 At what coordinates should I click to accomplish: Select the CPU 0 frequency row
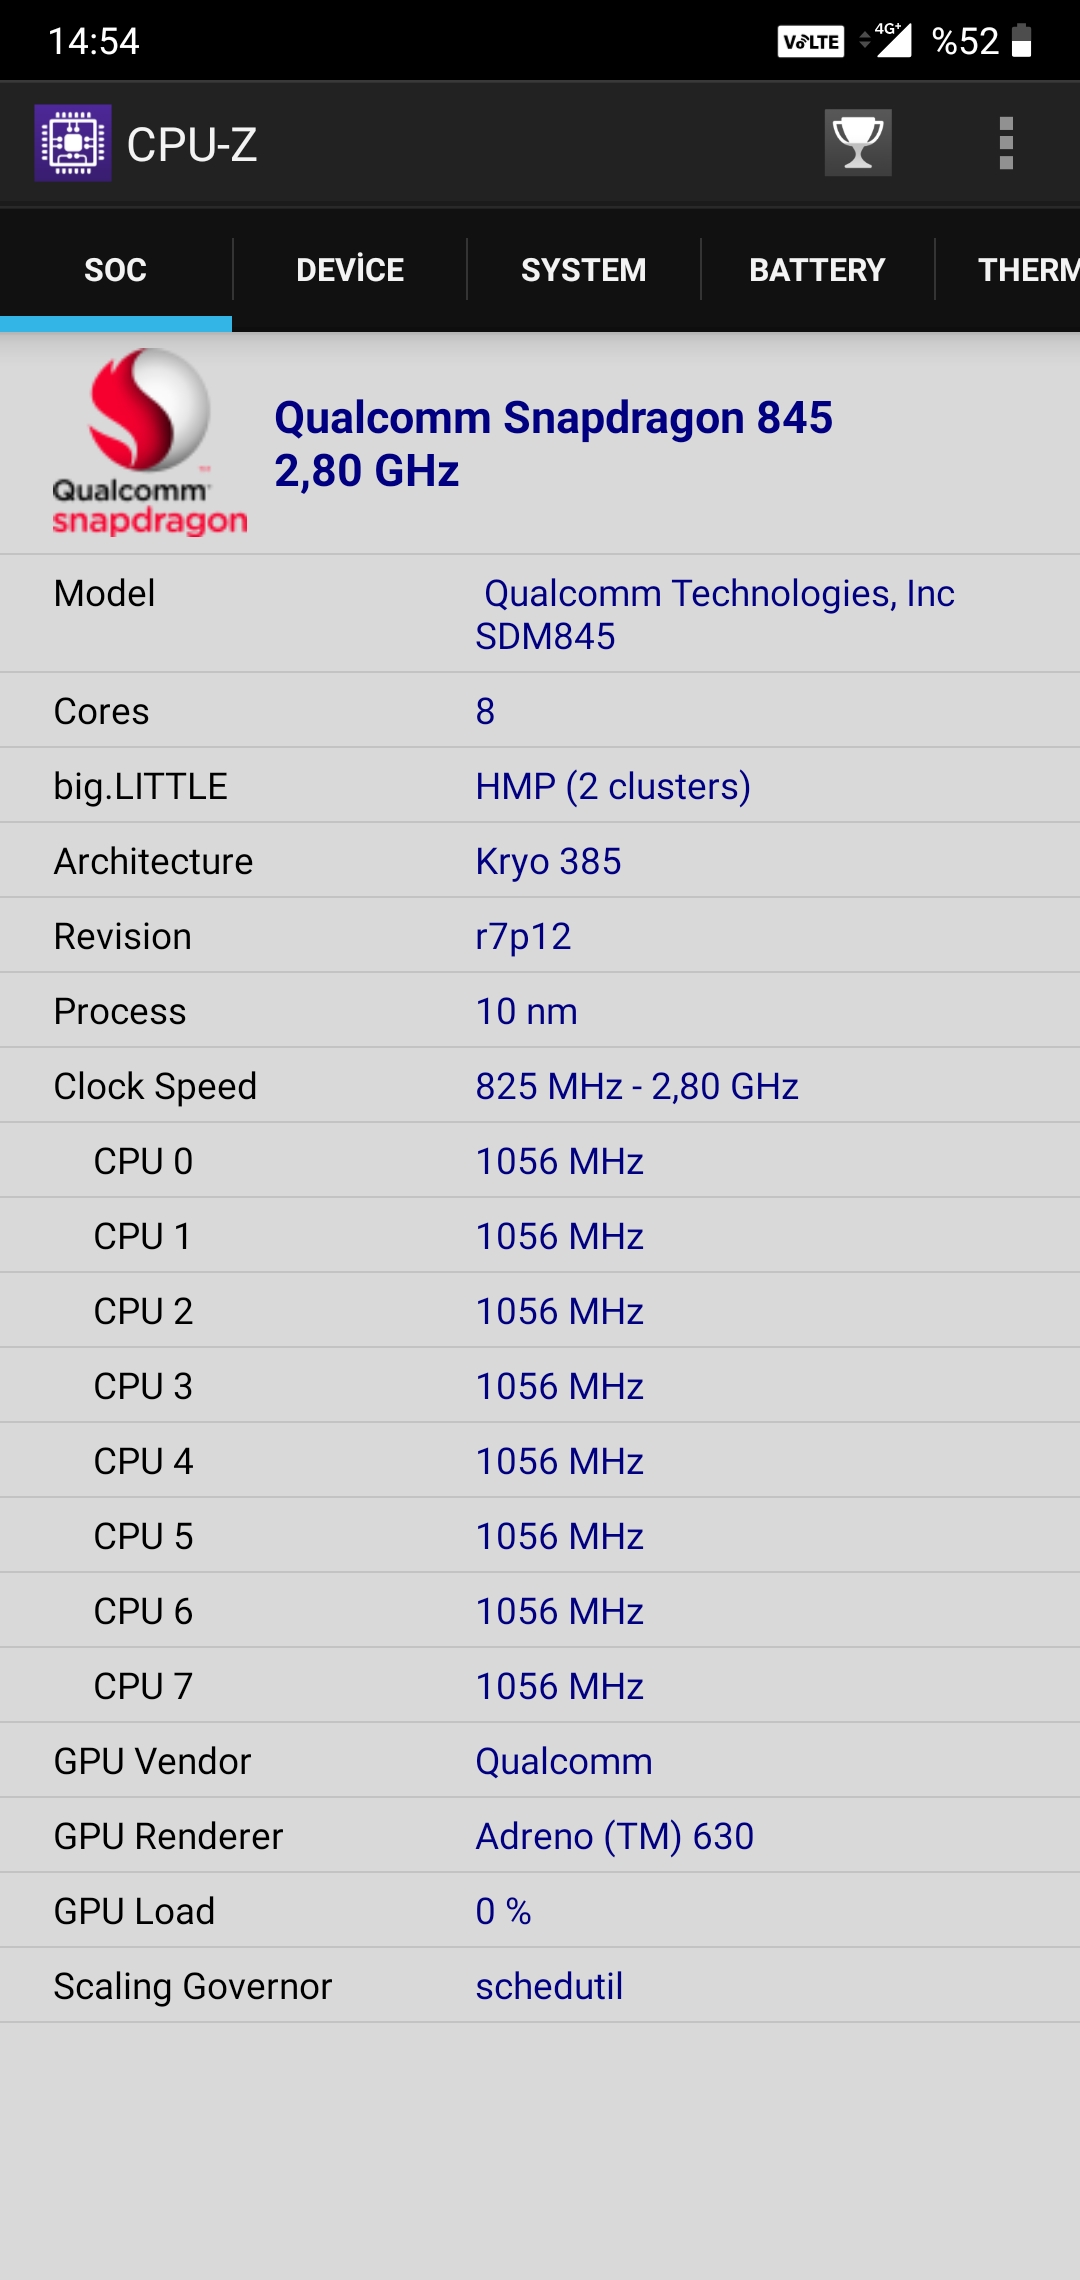[x=540, y=1160]
